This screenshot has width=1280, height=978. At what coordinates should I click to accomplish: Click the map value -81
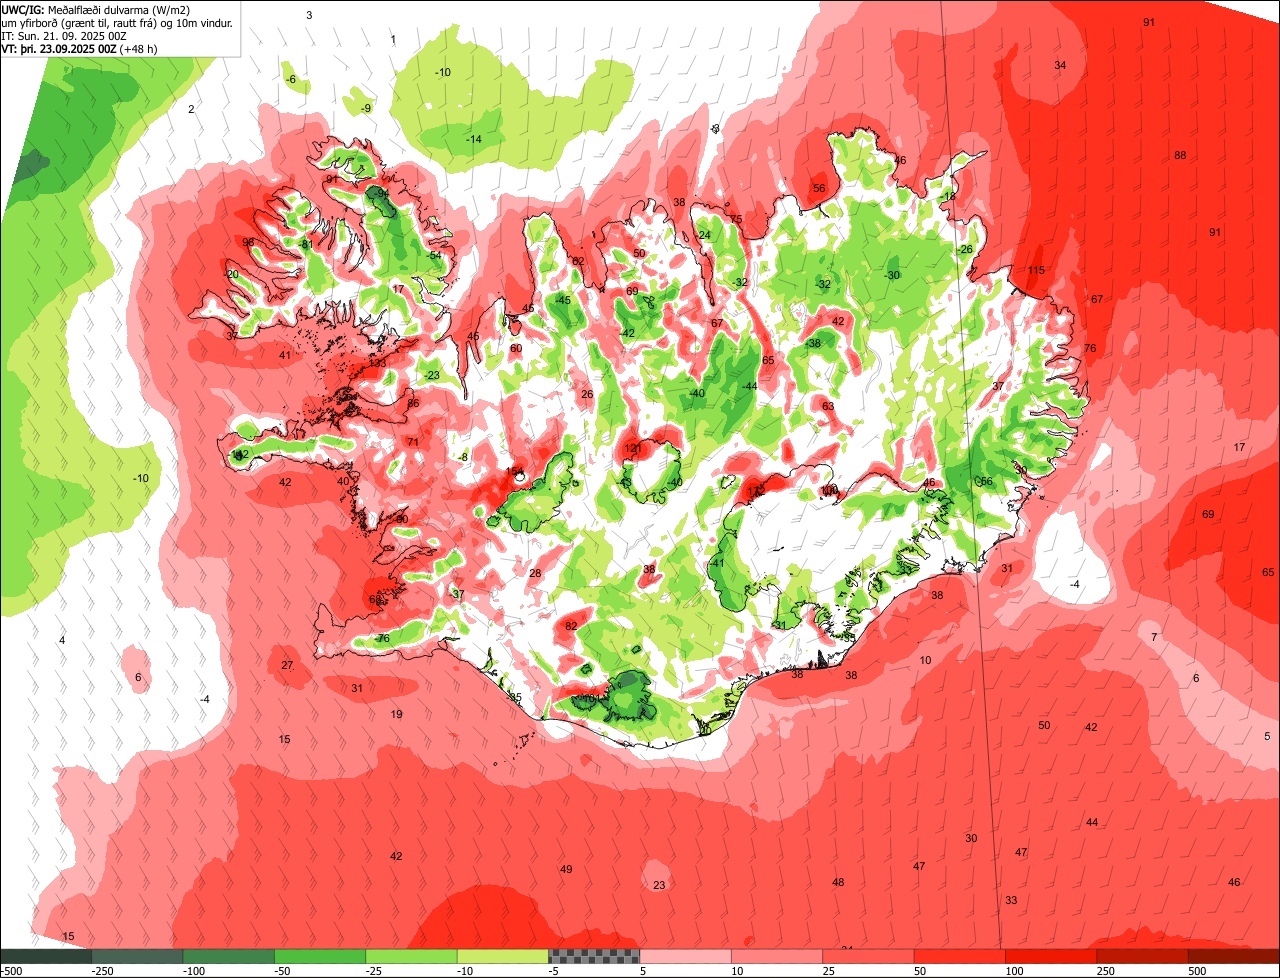[x=305, y=245]
